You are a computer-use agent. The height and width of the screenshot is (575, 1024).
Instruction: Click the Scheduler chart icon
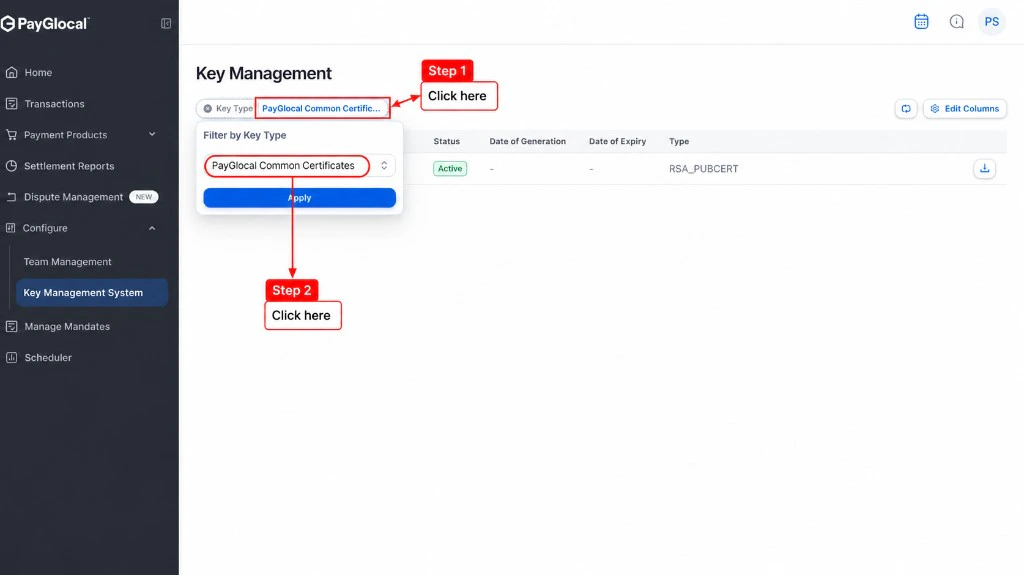click(11, 357)
